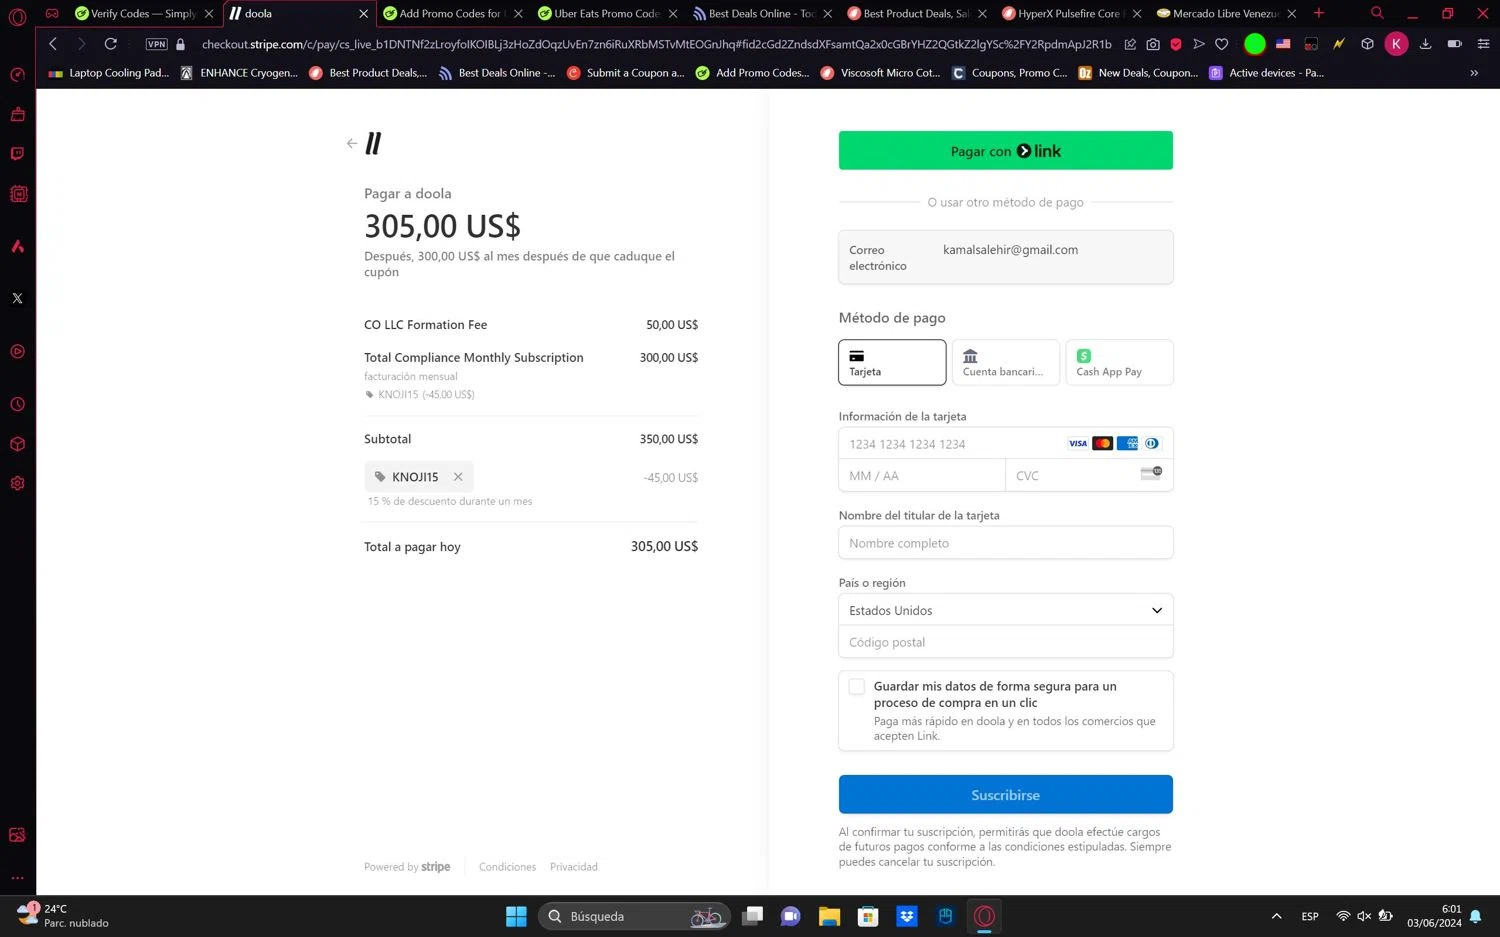Open sidebar Settings gear

tap(17, 483)
